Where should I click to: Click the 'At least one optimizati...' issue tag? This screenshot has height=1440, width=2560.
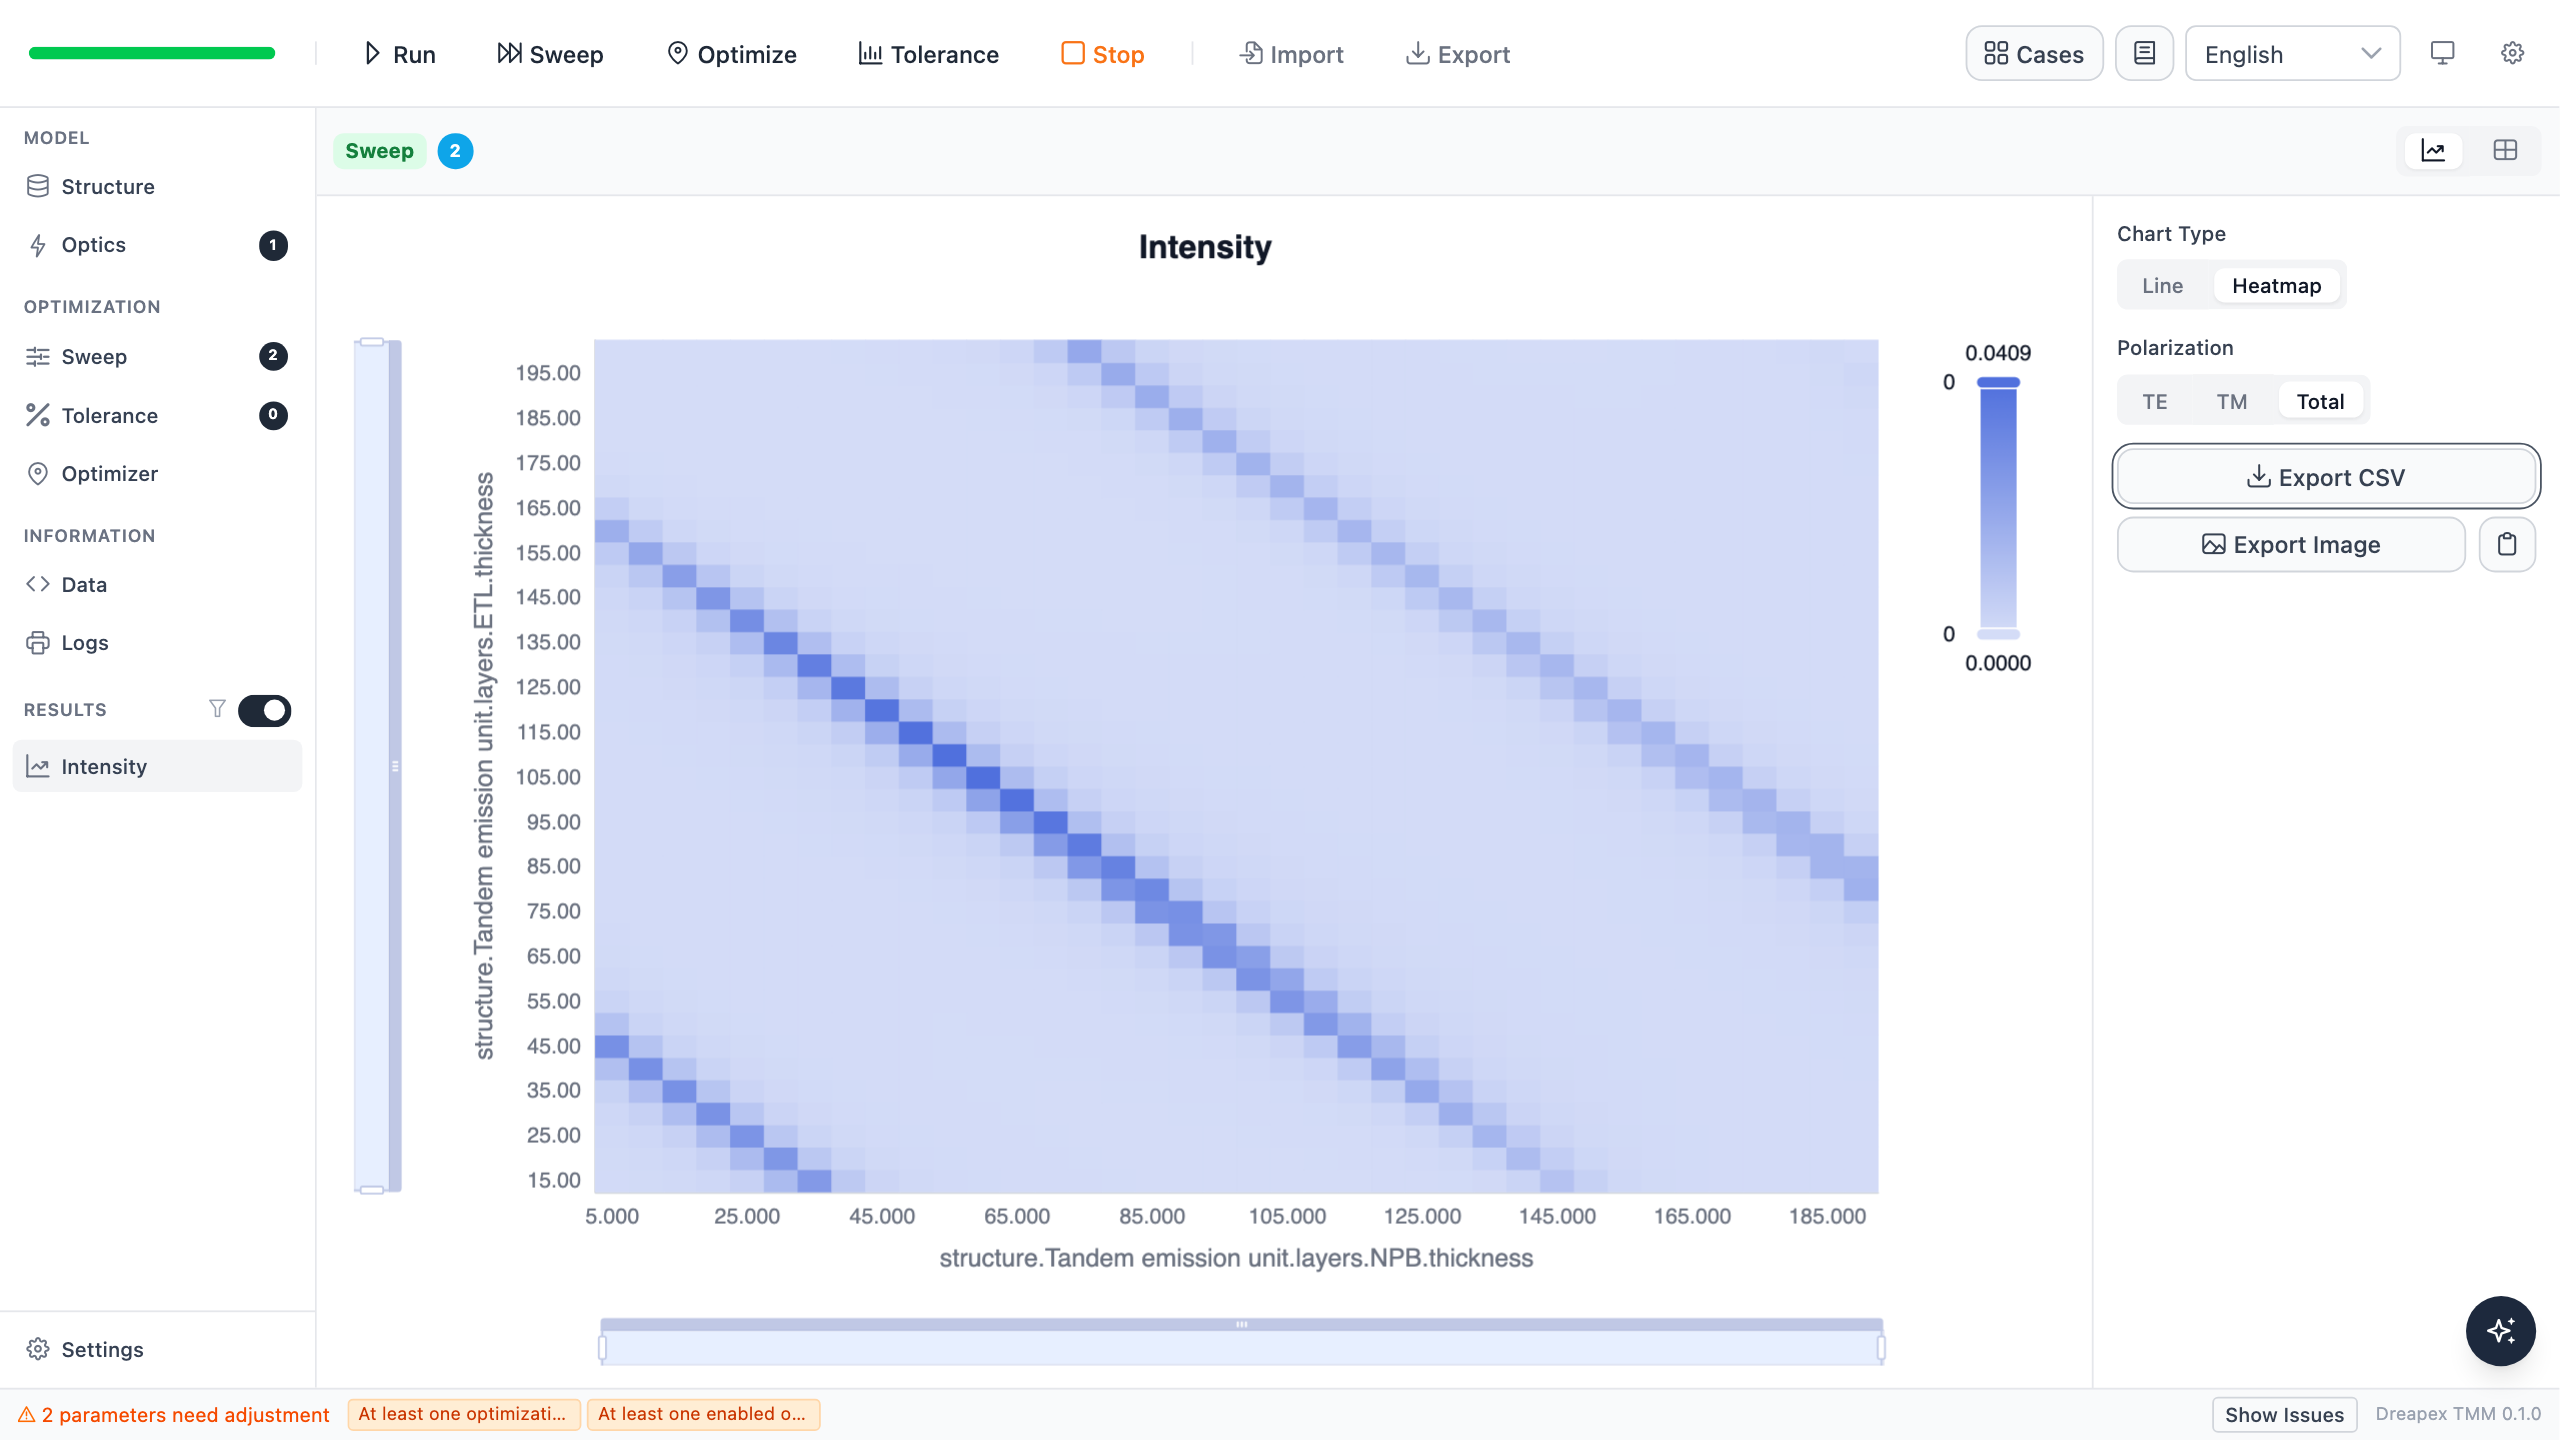[x=463, y=1414]
